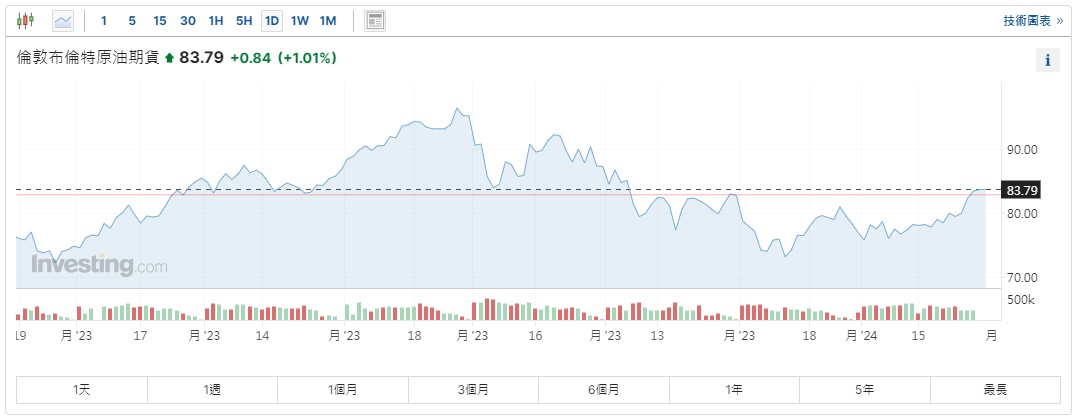Click the Investing.com watermark logo
Screen dimensions: 1075x419
pyautogui.click(x=99, y=266)
